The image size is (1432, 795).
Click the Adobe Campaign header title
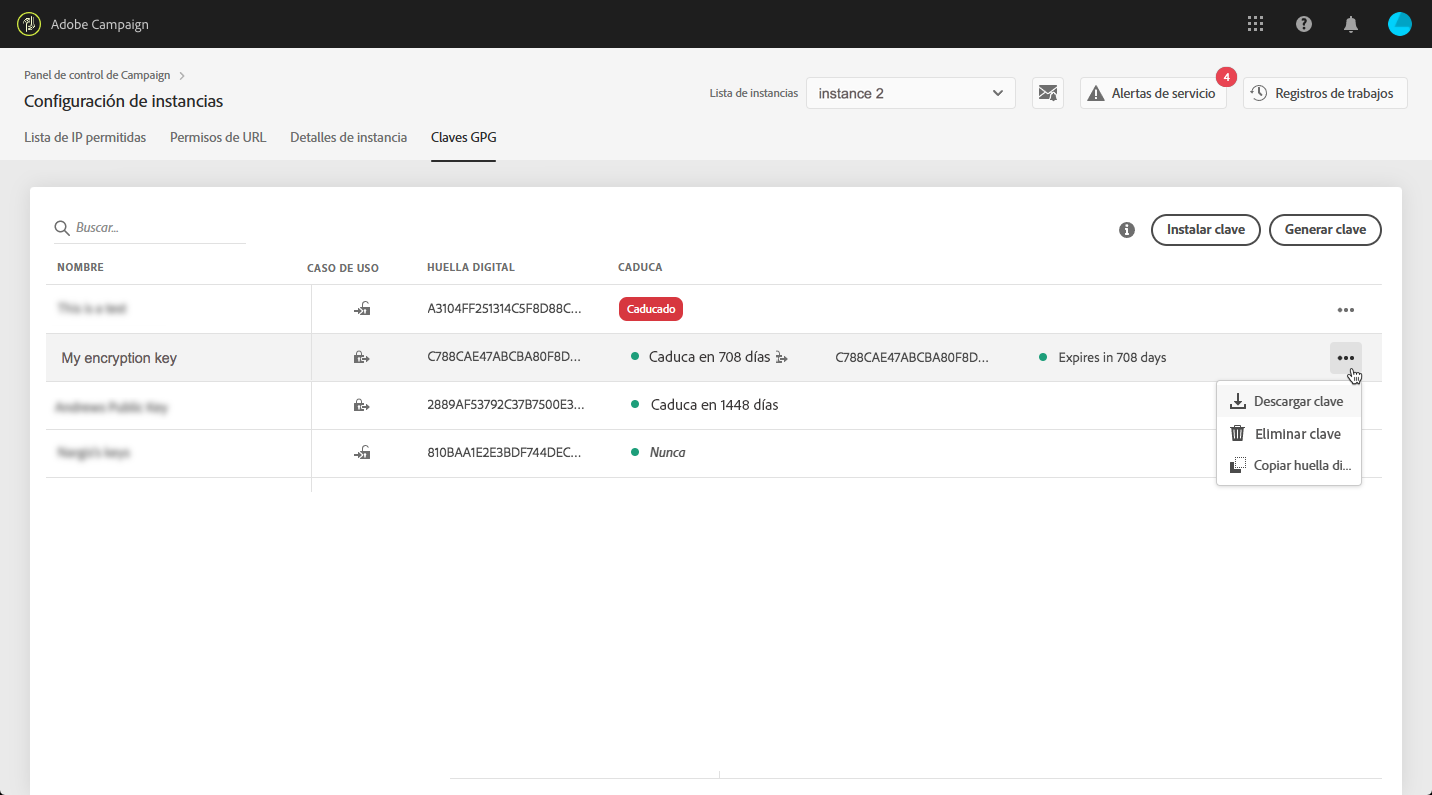click(100, 24)
